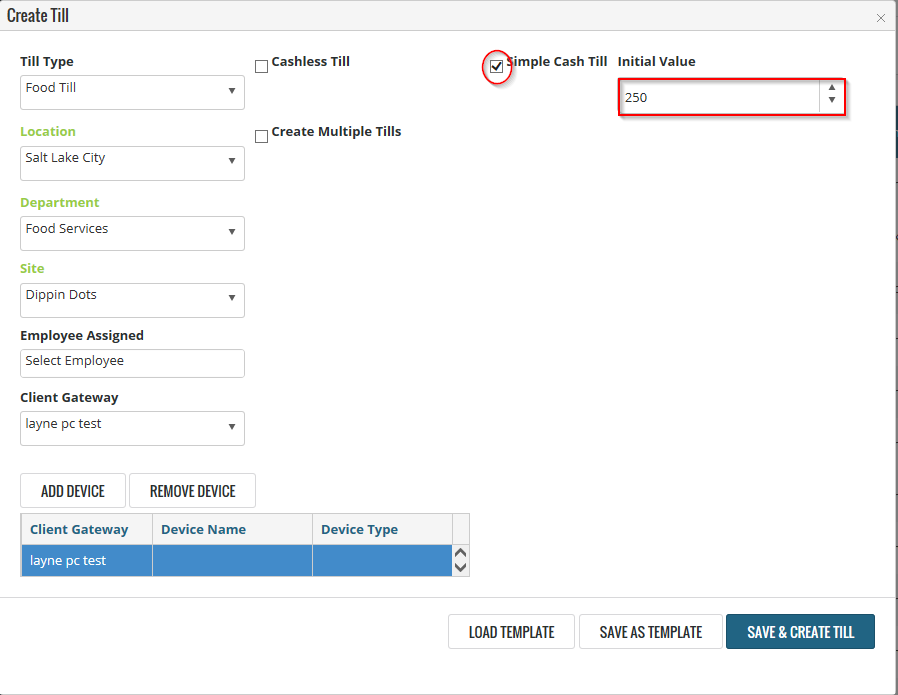Enable the Cashless Till checkbox
The height and width of the screenshot is (695, 898).
tap(262, 67)
